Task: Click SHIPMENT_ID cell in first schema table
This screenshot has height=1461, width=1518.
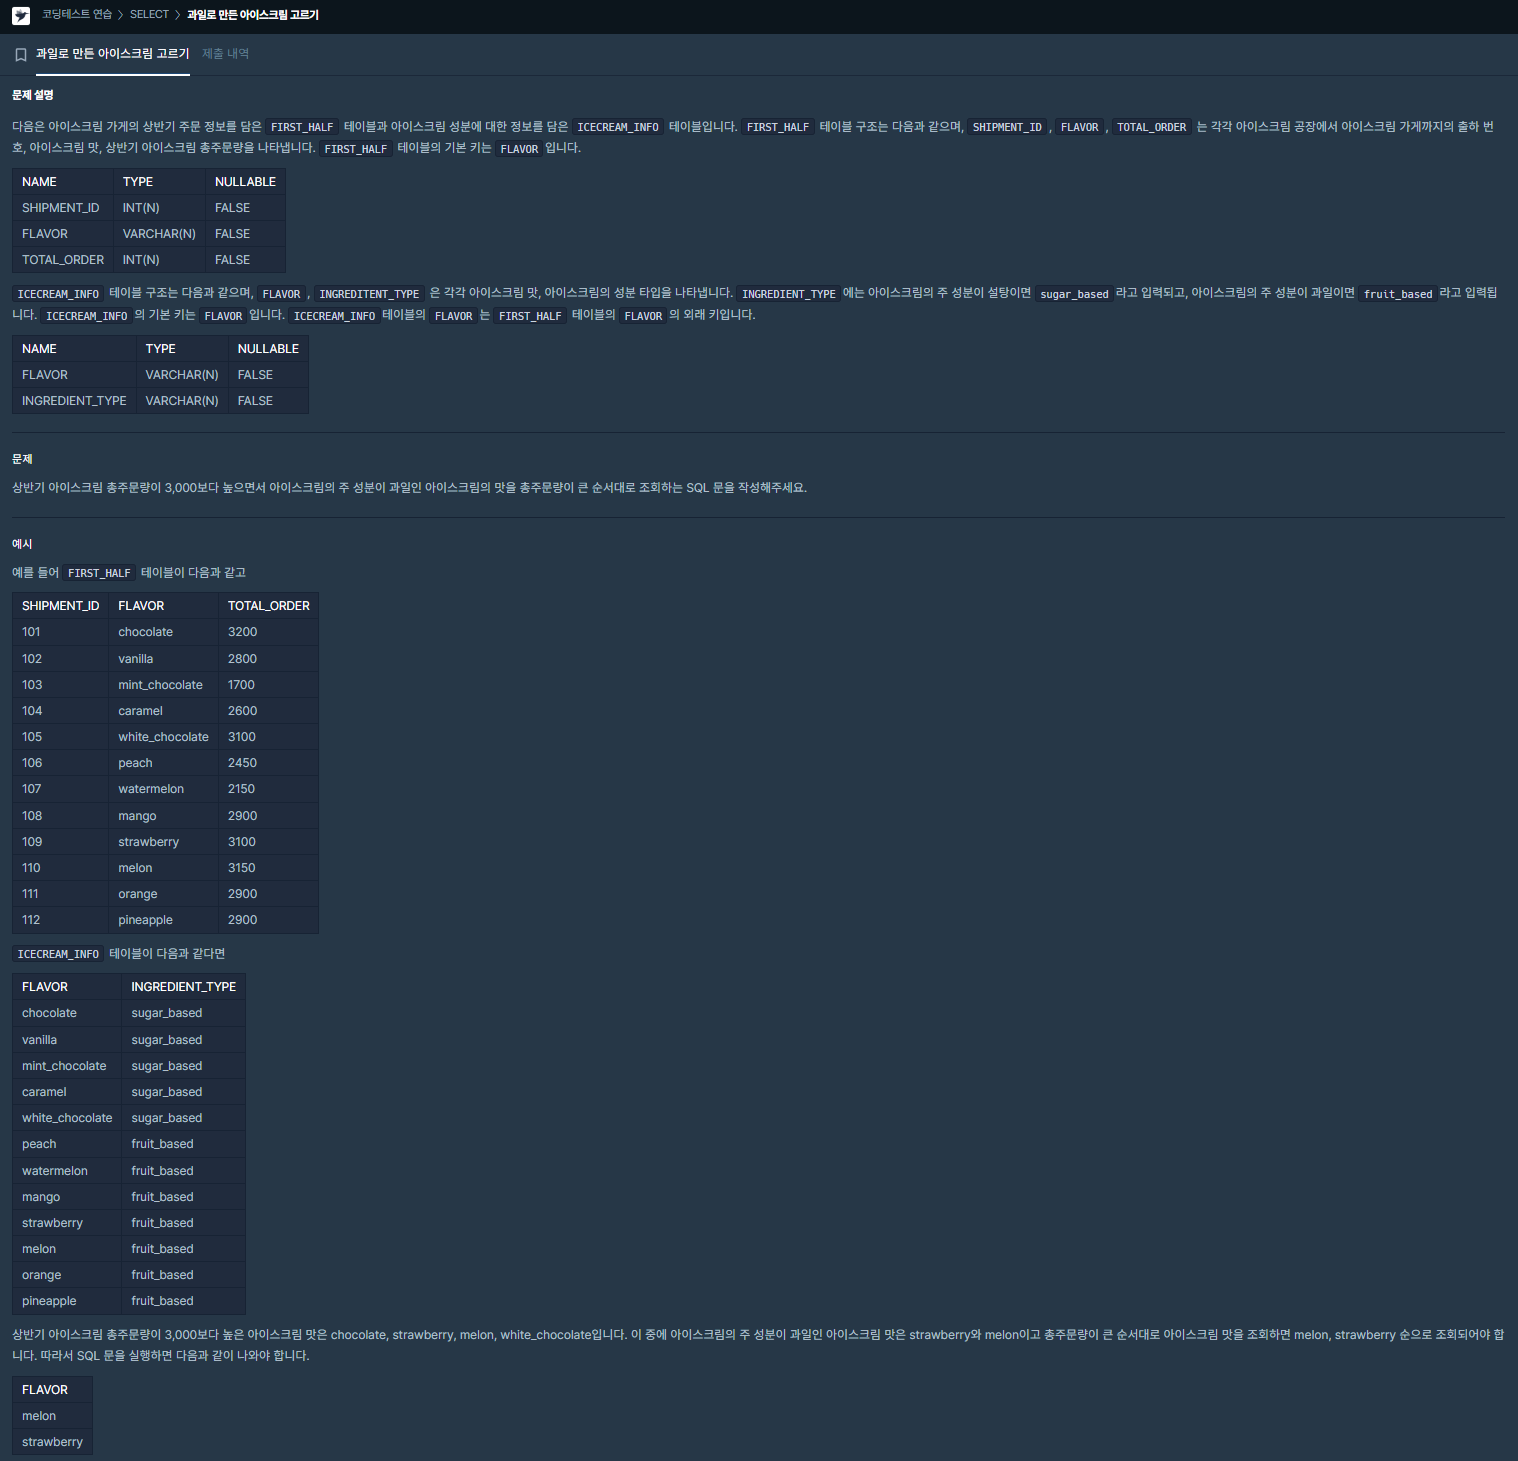Action: (61, 208)
